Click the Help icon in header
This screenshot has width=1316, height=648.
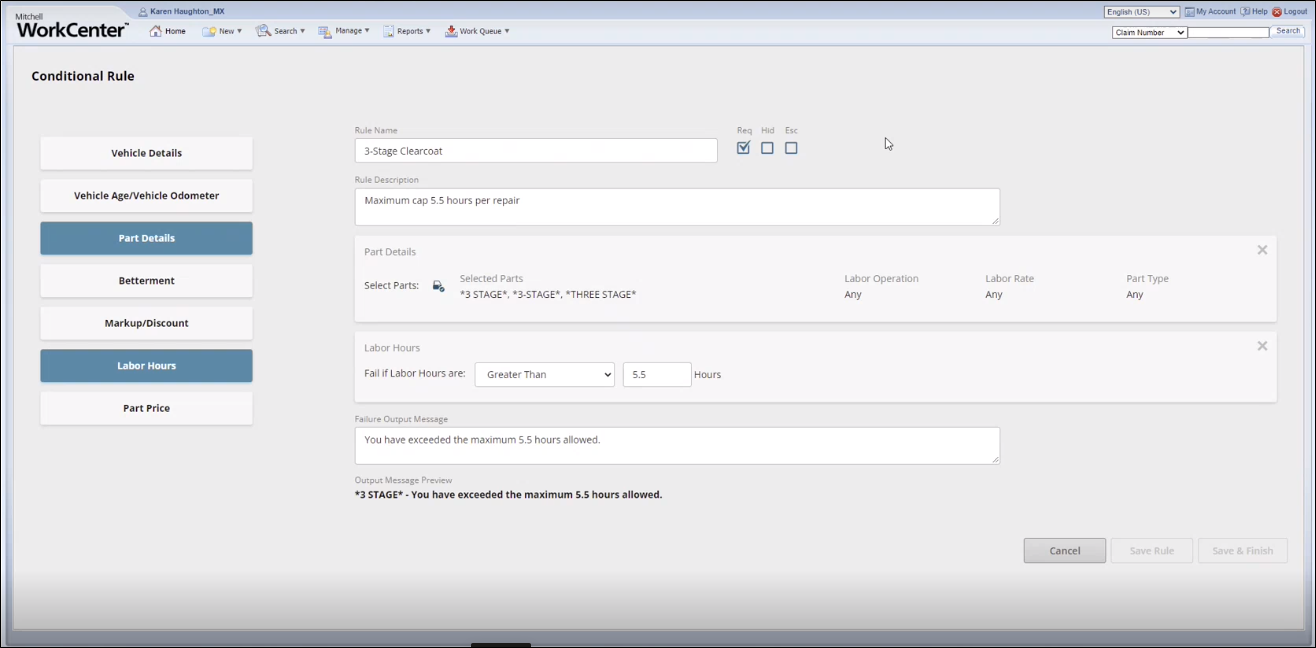click(1244, 12)
